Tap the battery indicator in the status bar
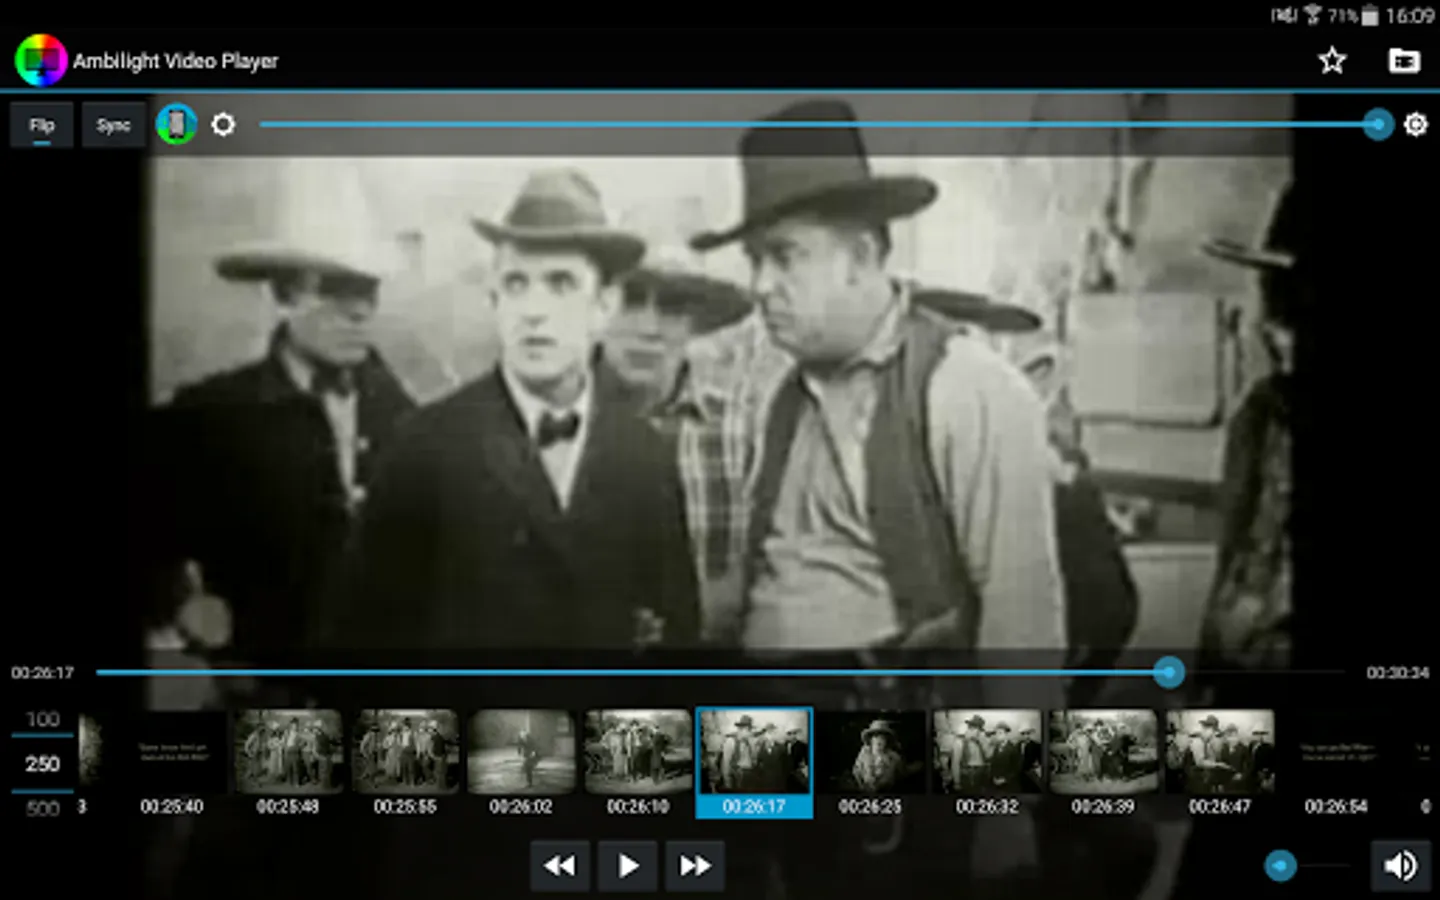The image size is (1440, 900). [1370, 15]
